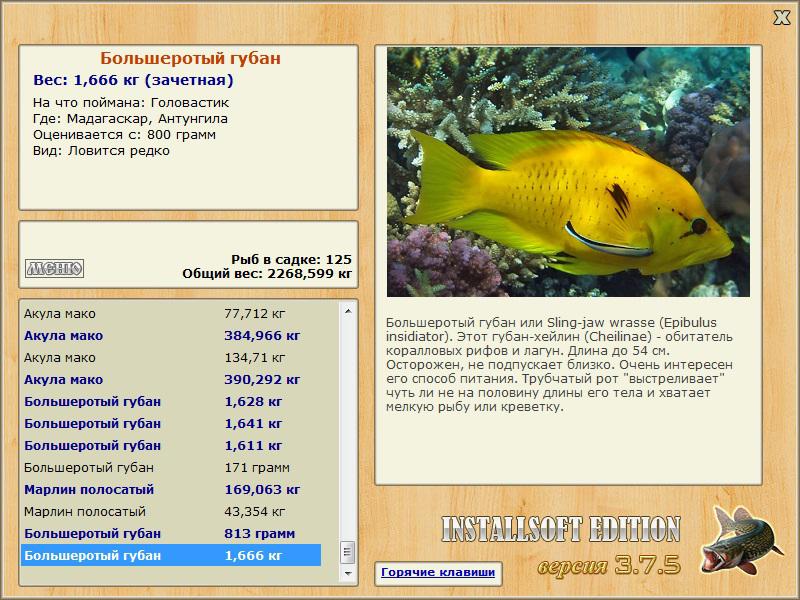
Task: Click the scroll down arrow in fish list
Action: click(348, 573)
